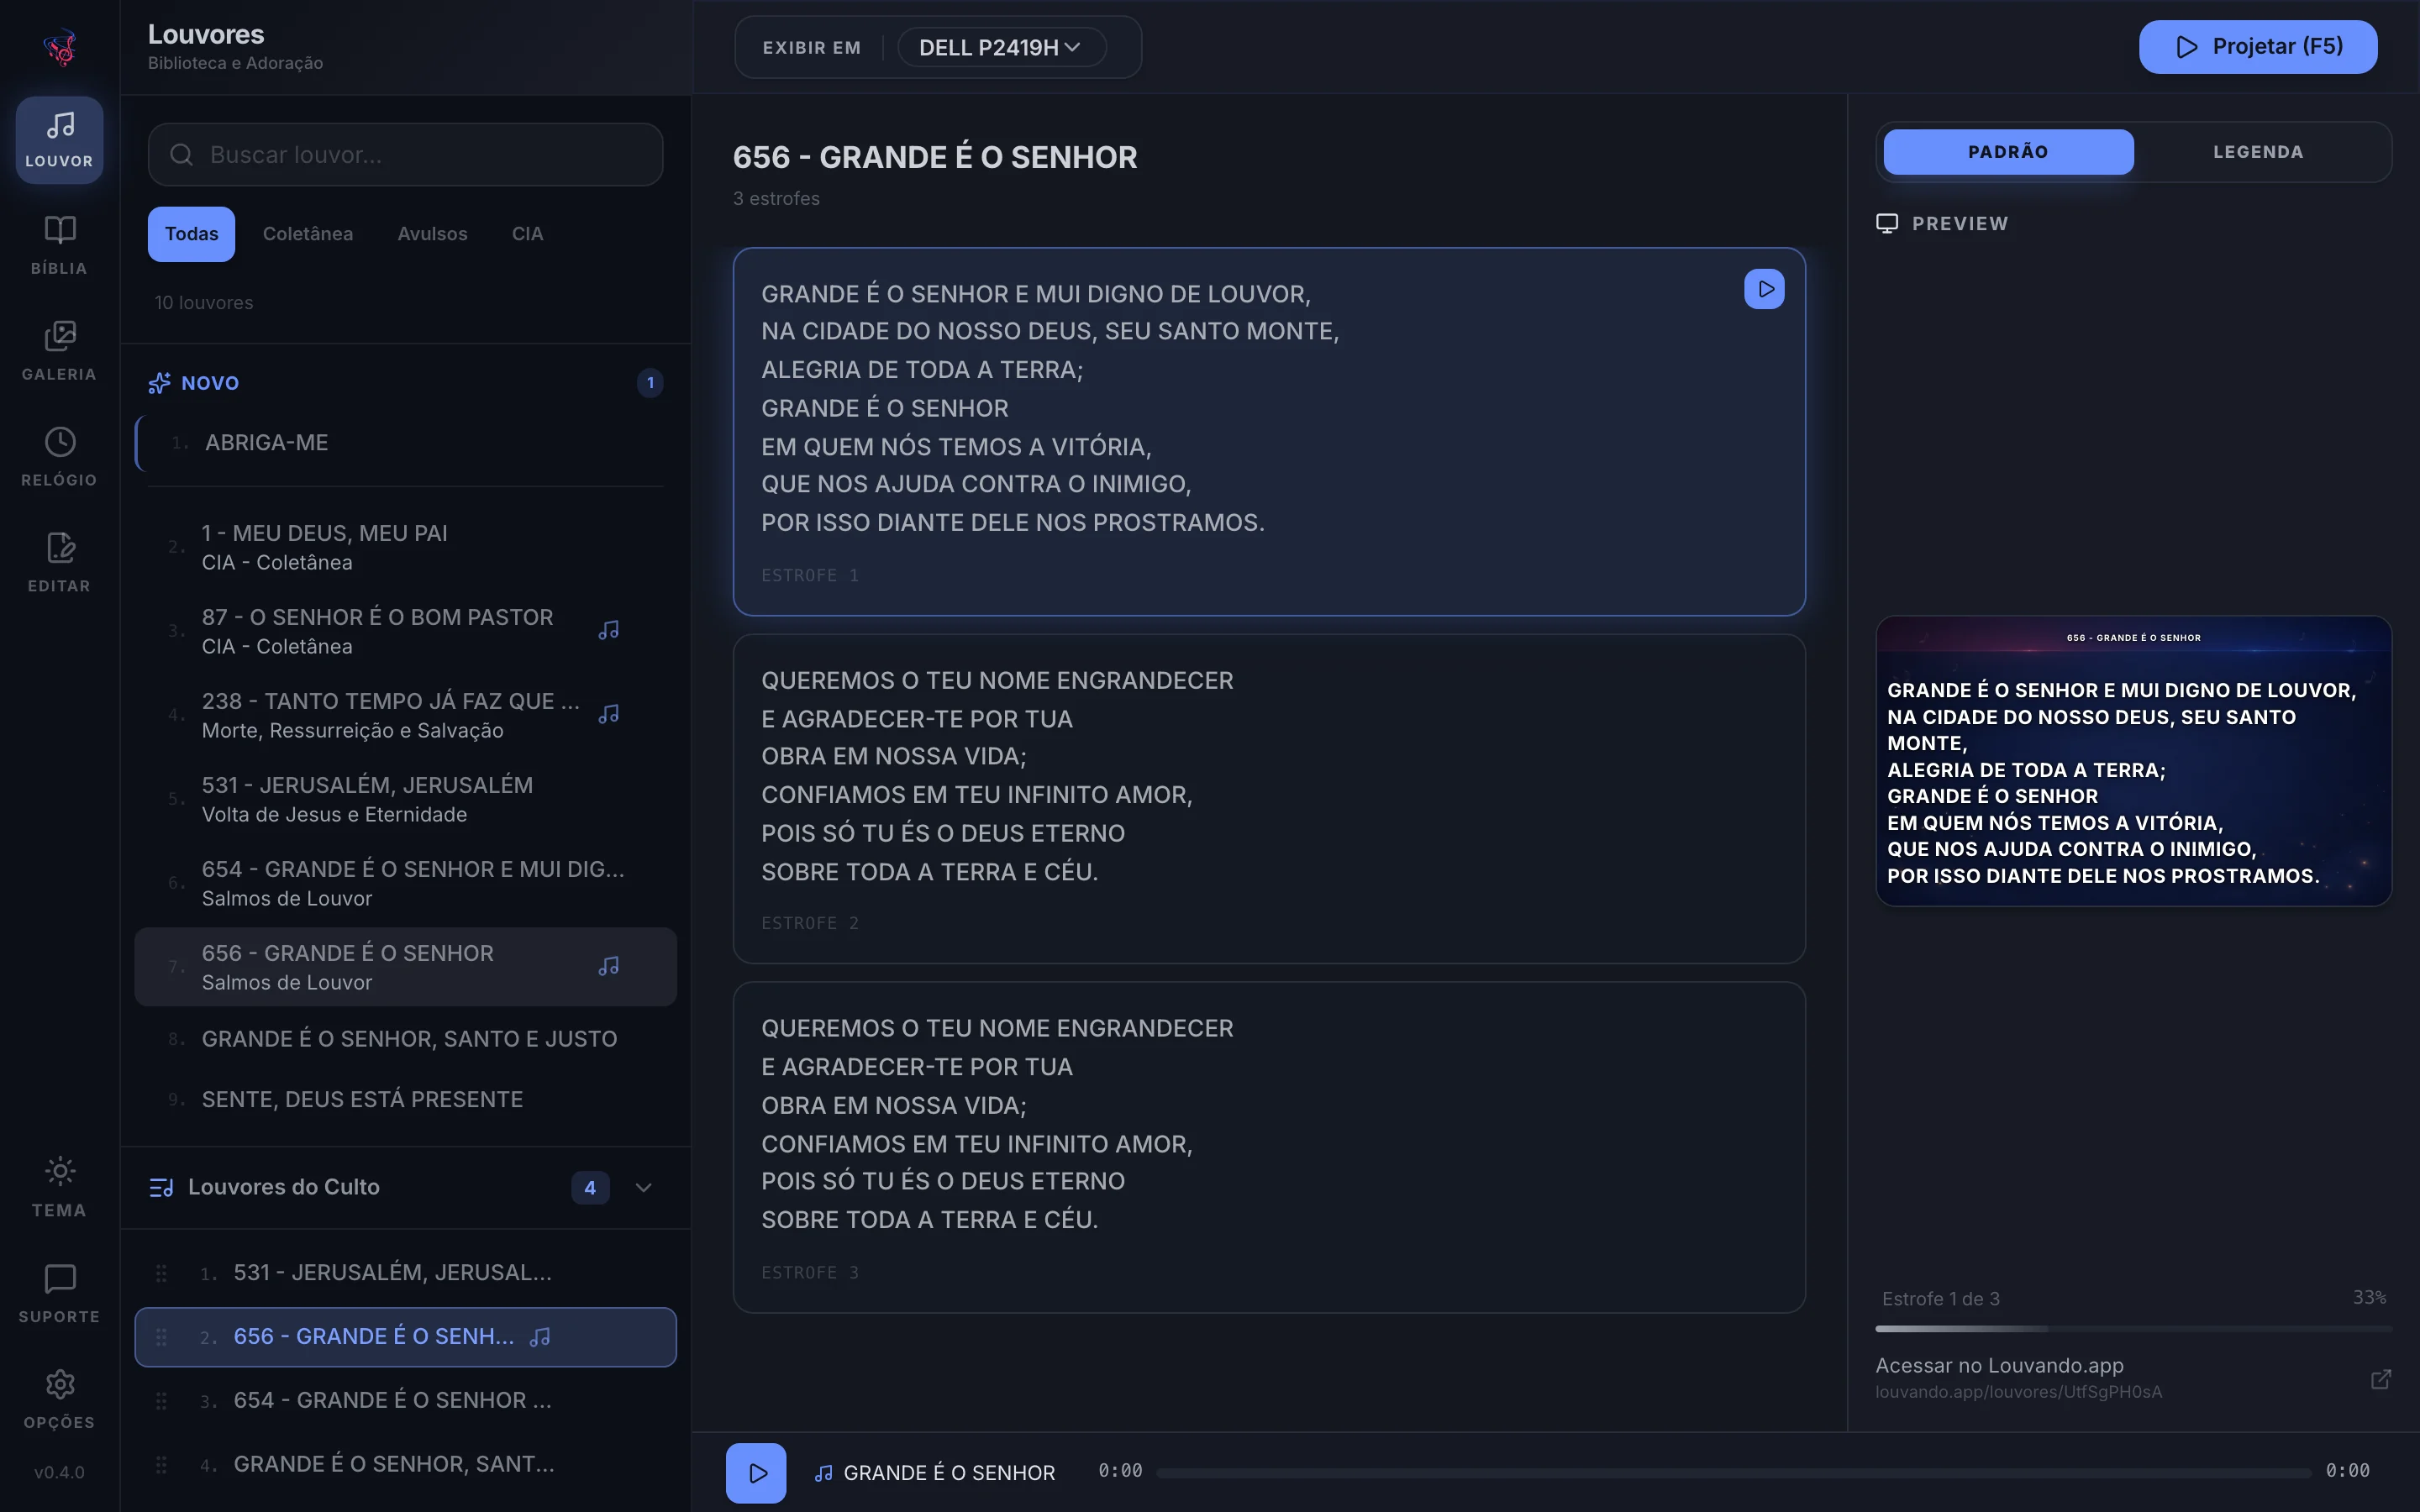Open the Acessar no Louvando.app link
The width and height of the screenshot is (2420, 1512).
click(x=2133, y=1378)
